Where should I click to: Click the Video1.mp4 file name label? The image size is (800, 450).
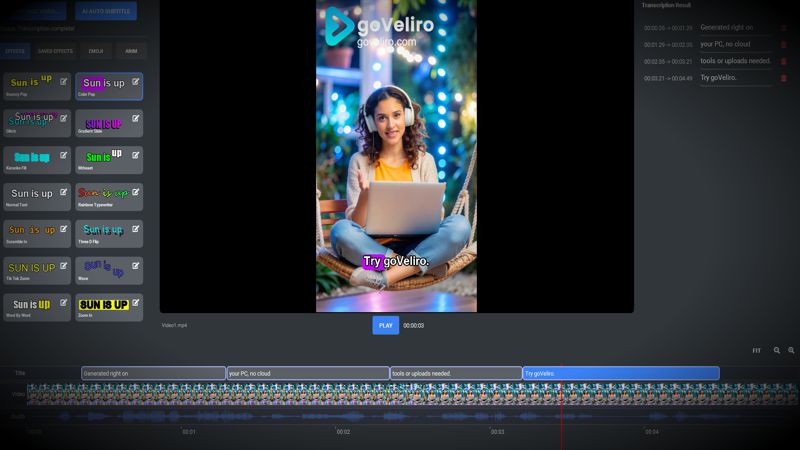click(174, 325)
